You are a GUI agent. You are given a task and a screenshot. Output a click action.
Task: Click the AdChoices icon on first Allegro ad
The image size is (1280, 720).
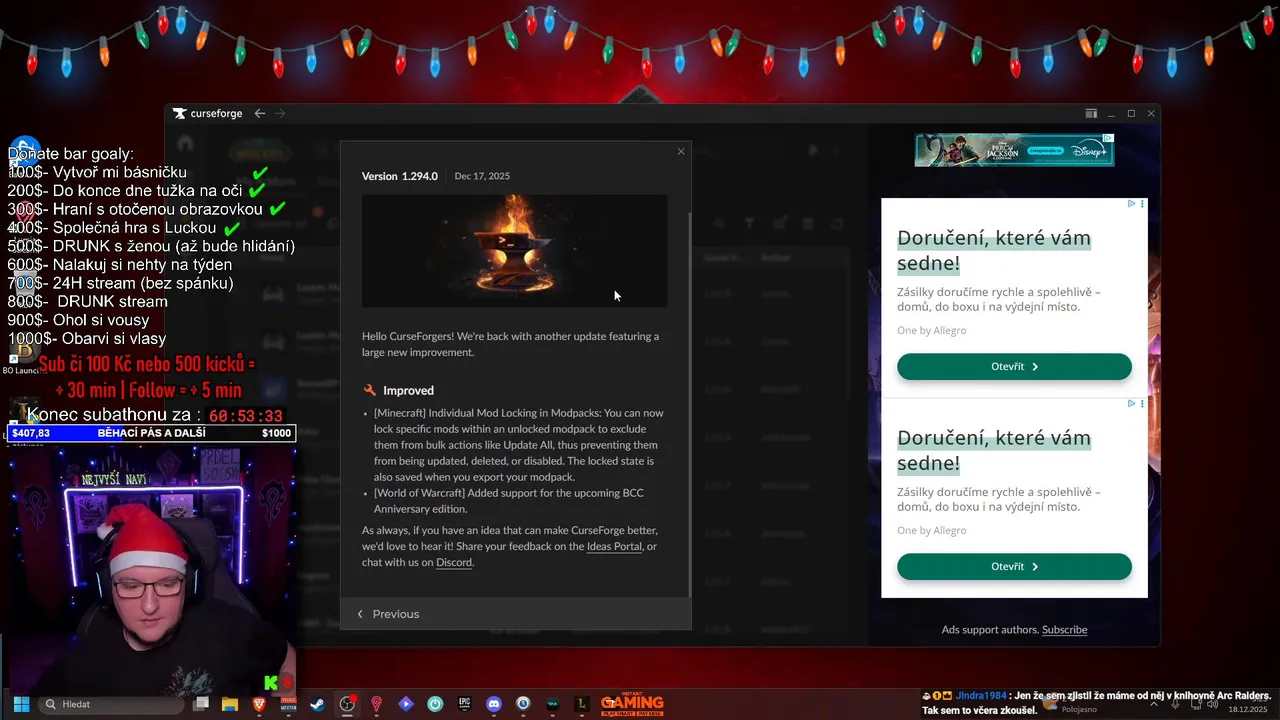click(1131, 204)
